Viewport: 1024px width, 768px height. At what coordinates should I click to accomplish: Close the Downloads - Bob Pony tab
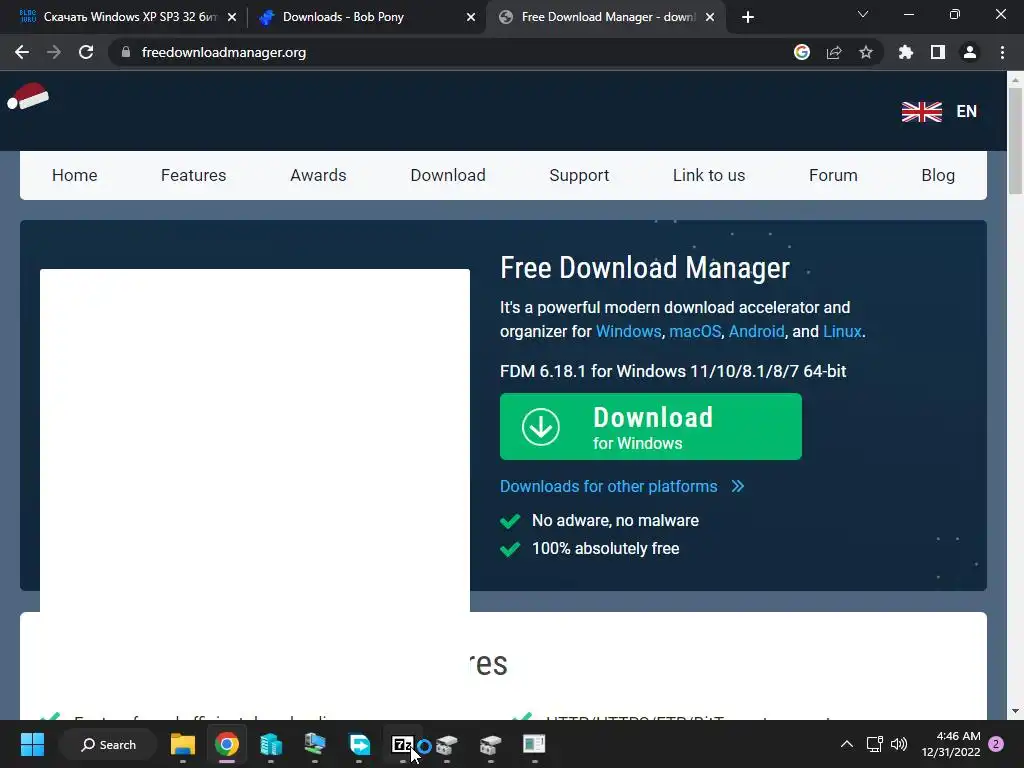471,17
